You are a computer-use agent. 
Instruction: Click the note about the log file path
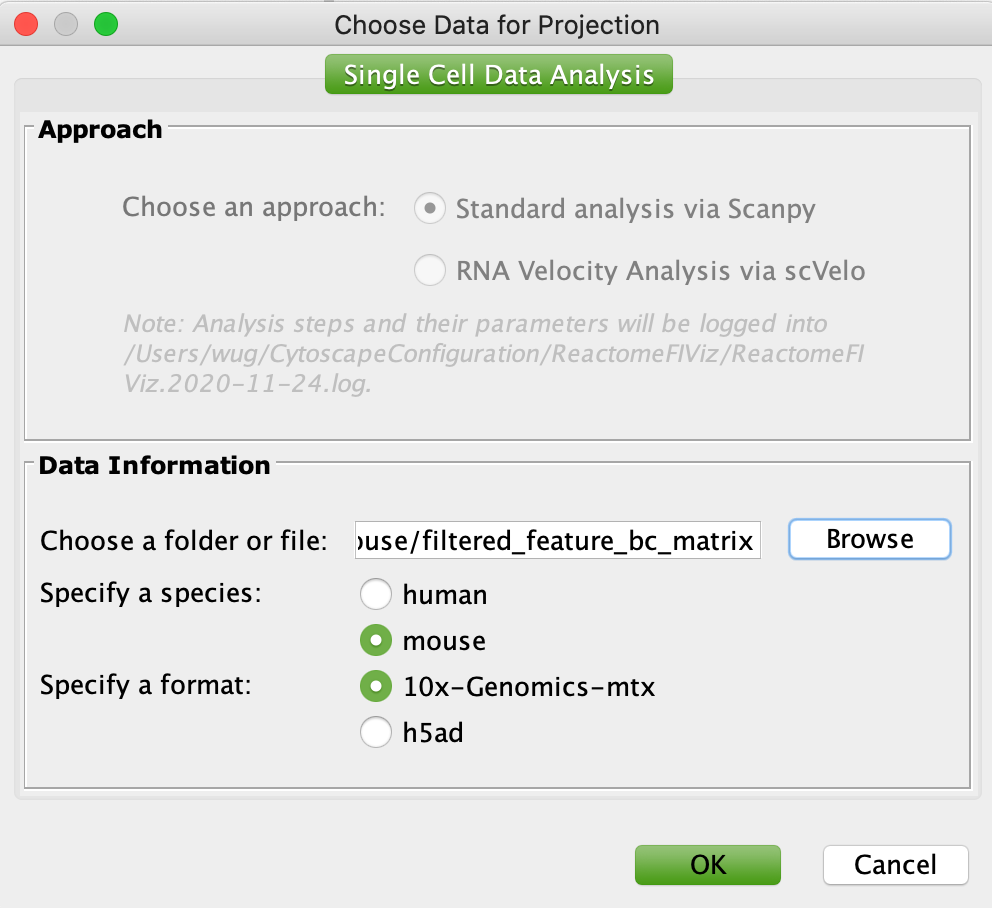coord(494,354)
